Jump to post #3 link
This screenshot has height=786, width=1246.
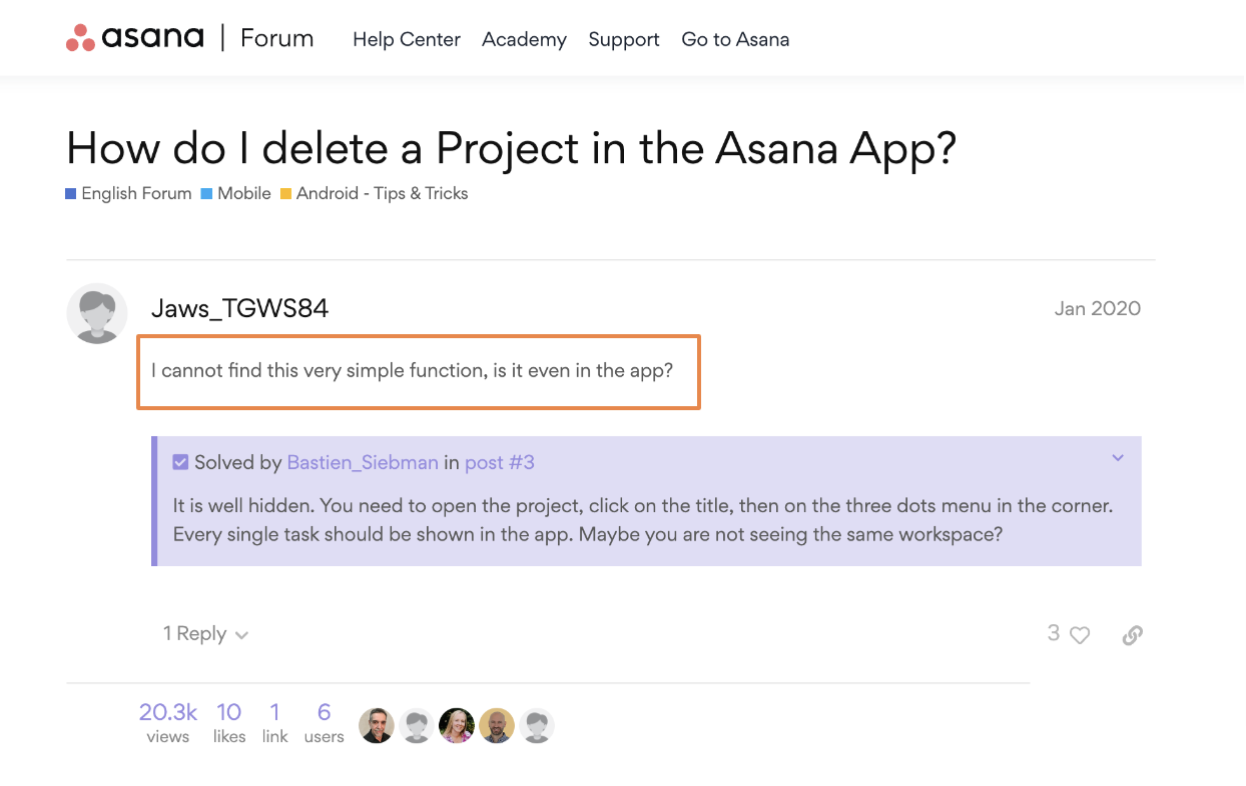pos(500,462)
